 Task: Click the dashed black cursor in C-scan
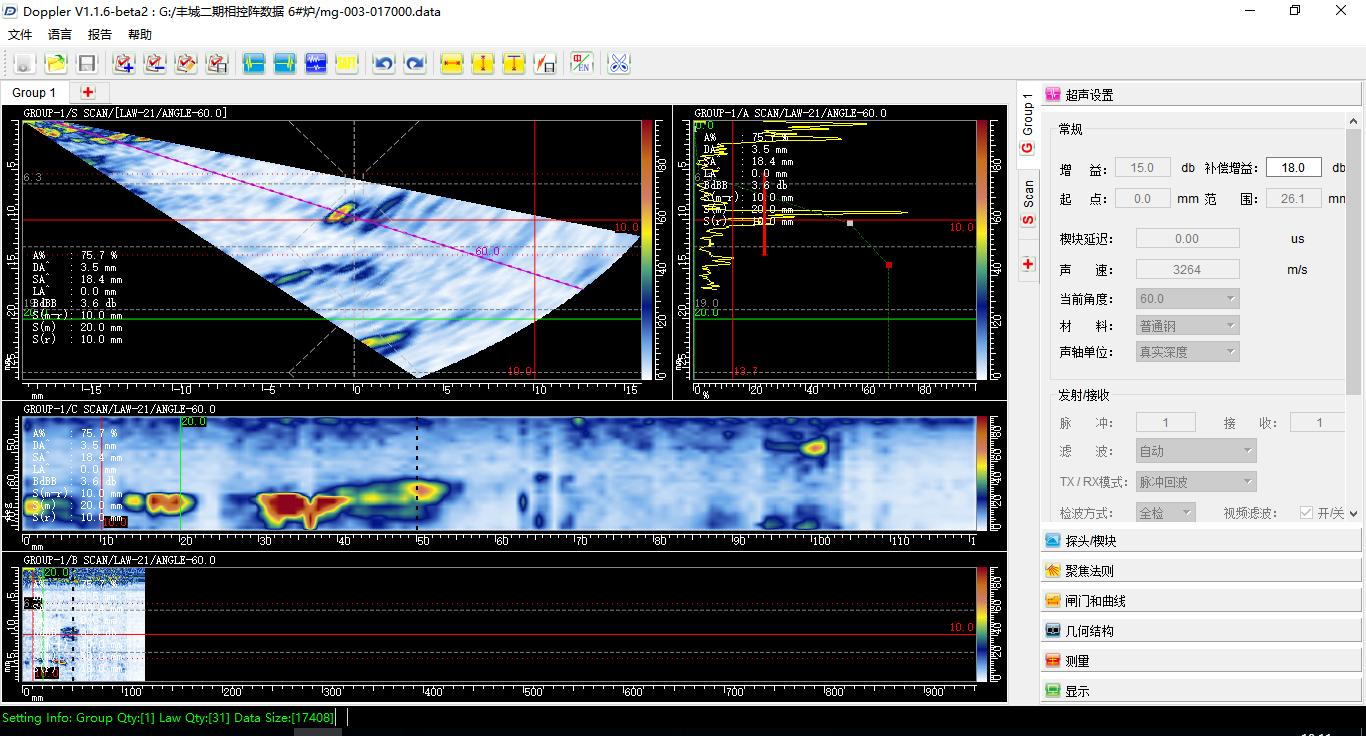tap(417, 472)
